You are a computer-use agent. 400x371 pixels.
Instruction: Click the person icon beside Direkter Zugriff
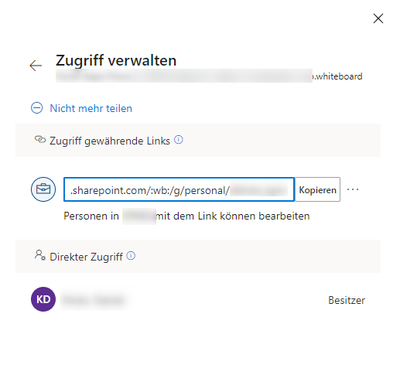pyautogui.click(x=40, y=255)
